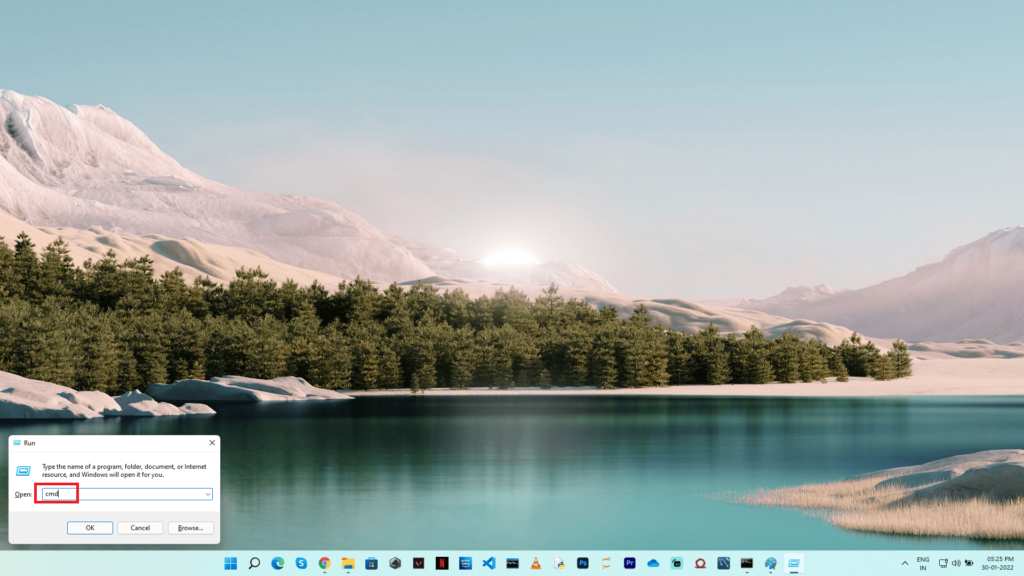Click the Open text field containing cmd

[x=120, y=494]
